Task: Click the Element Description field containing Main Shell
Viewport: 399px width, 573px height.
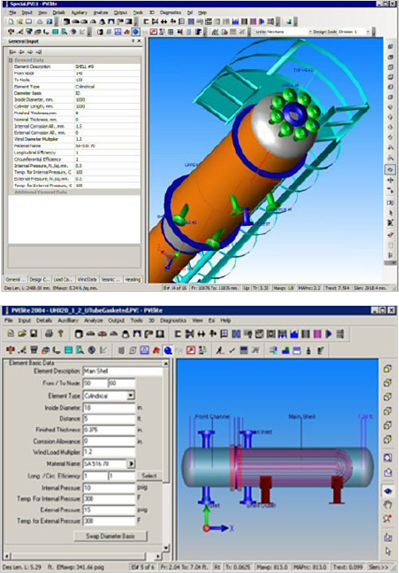Action: (x=122, y=371)
